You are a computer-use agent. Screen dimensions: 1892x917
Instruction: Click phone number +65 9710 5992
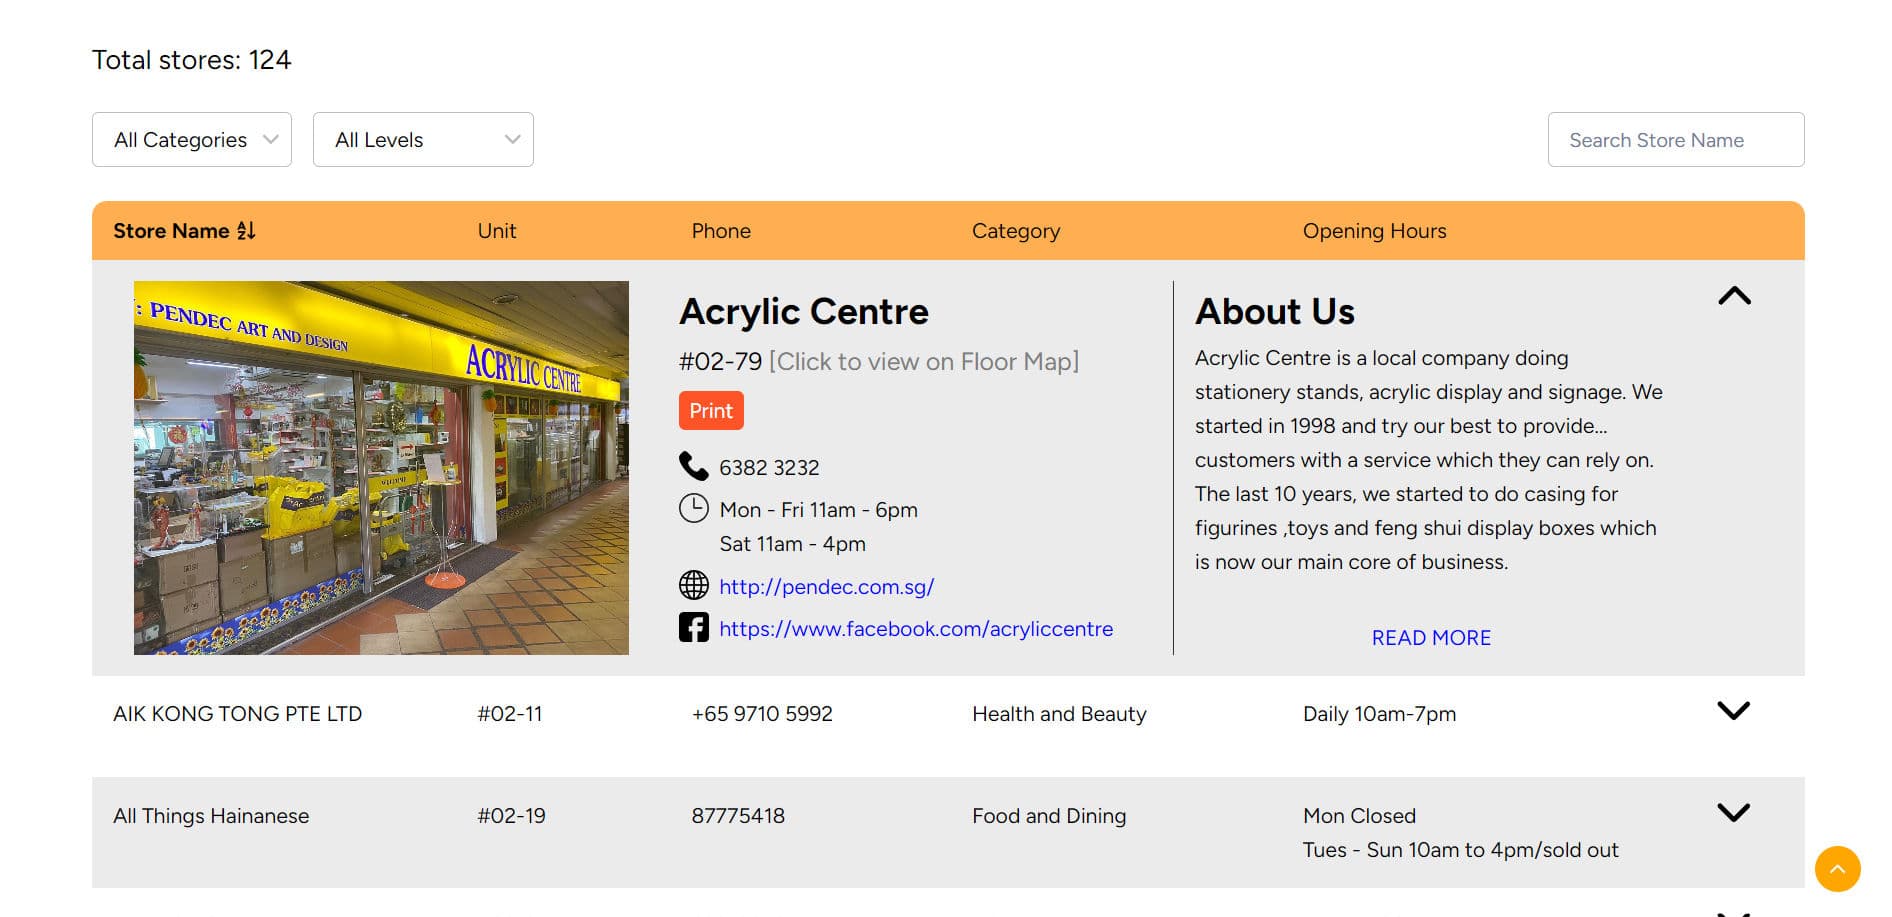(x=762, y=714)
